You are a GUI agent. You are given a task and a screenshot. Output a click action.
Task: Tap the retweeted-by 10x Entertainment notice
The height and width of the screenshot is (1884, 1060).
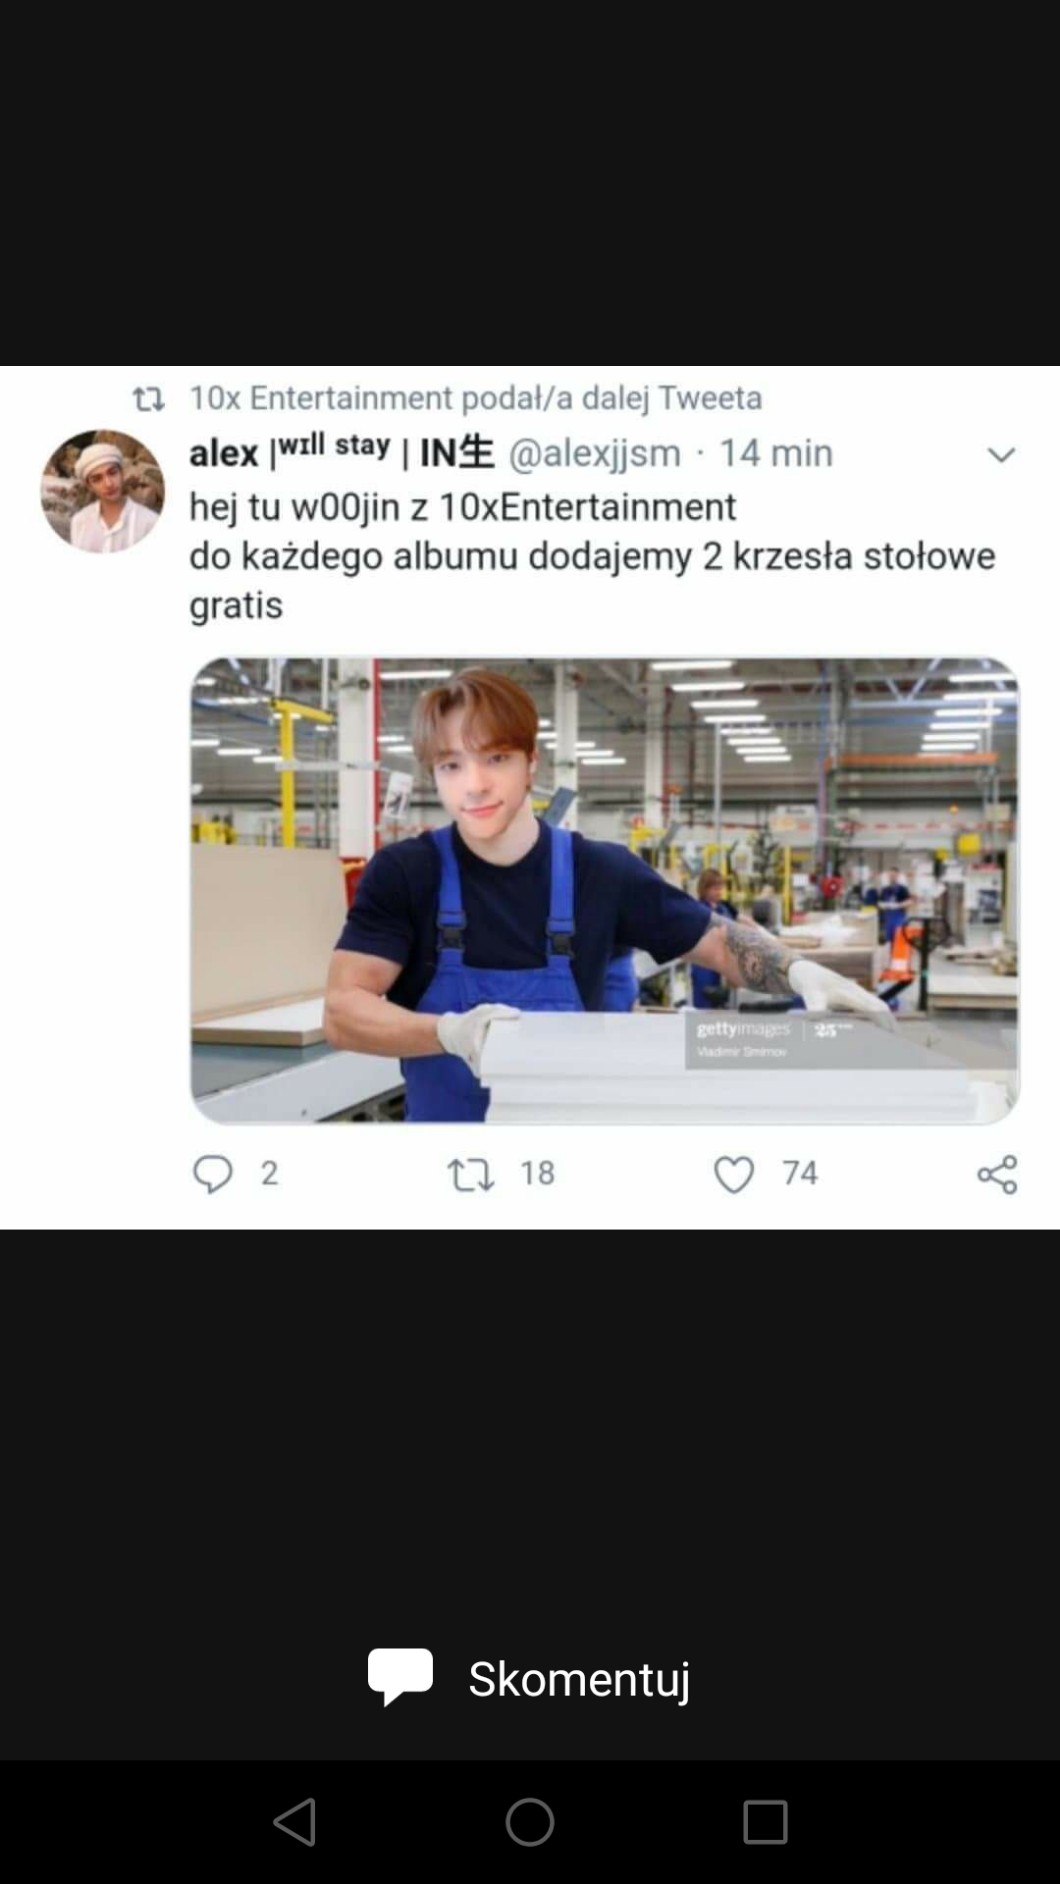point(476,398)
